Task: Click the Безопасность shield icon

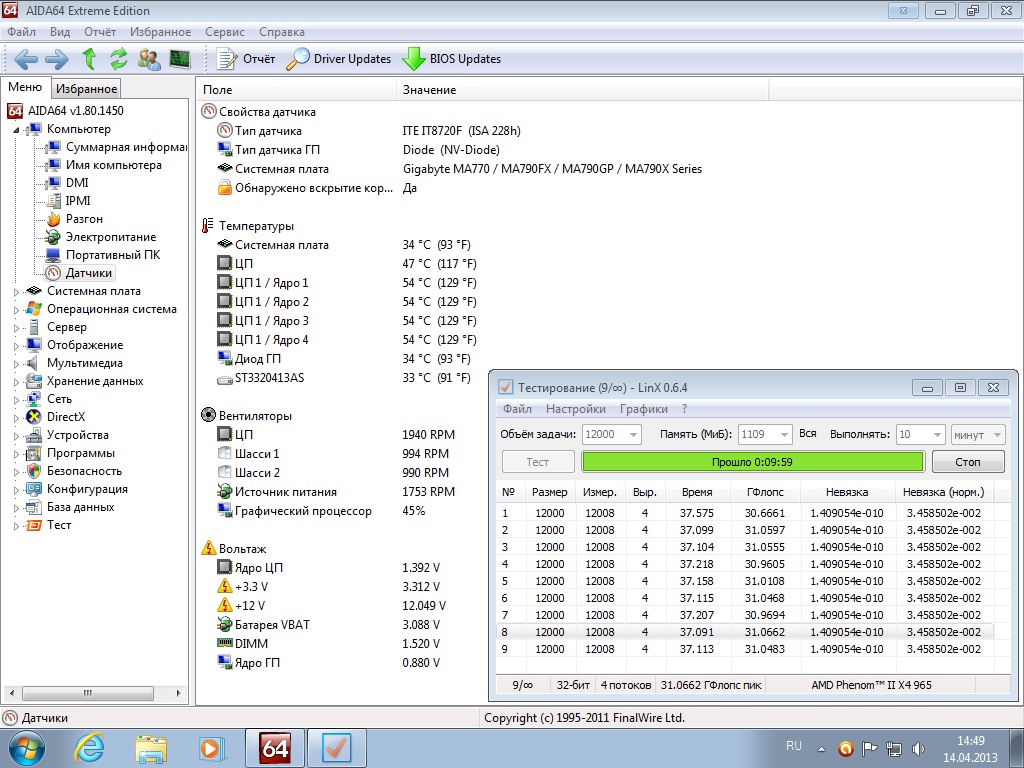Action: (x=34, y=471)
